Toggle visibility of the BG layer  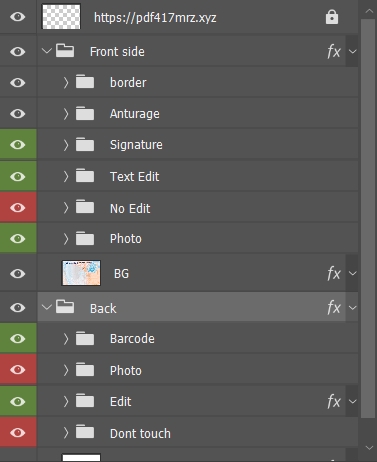(18, 274)
